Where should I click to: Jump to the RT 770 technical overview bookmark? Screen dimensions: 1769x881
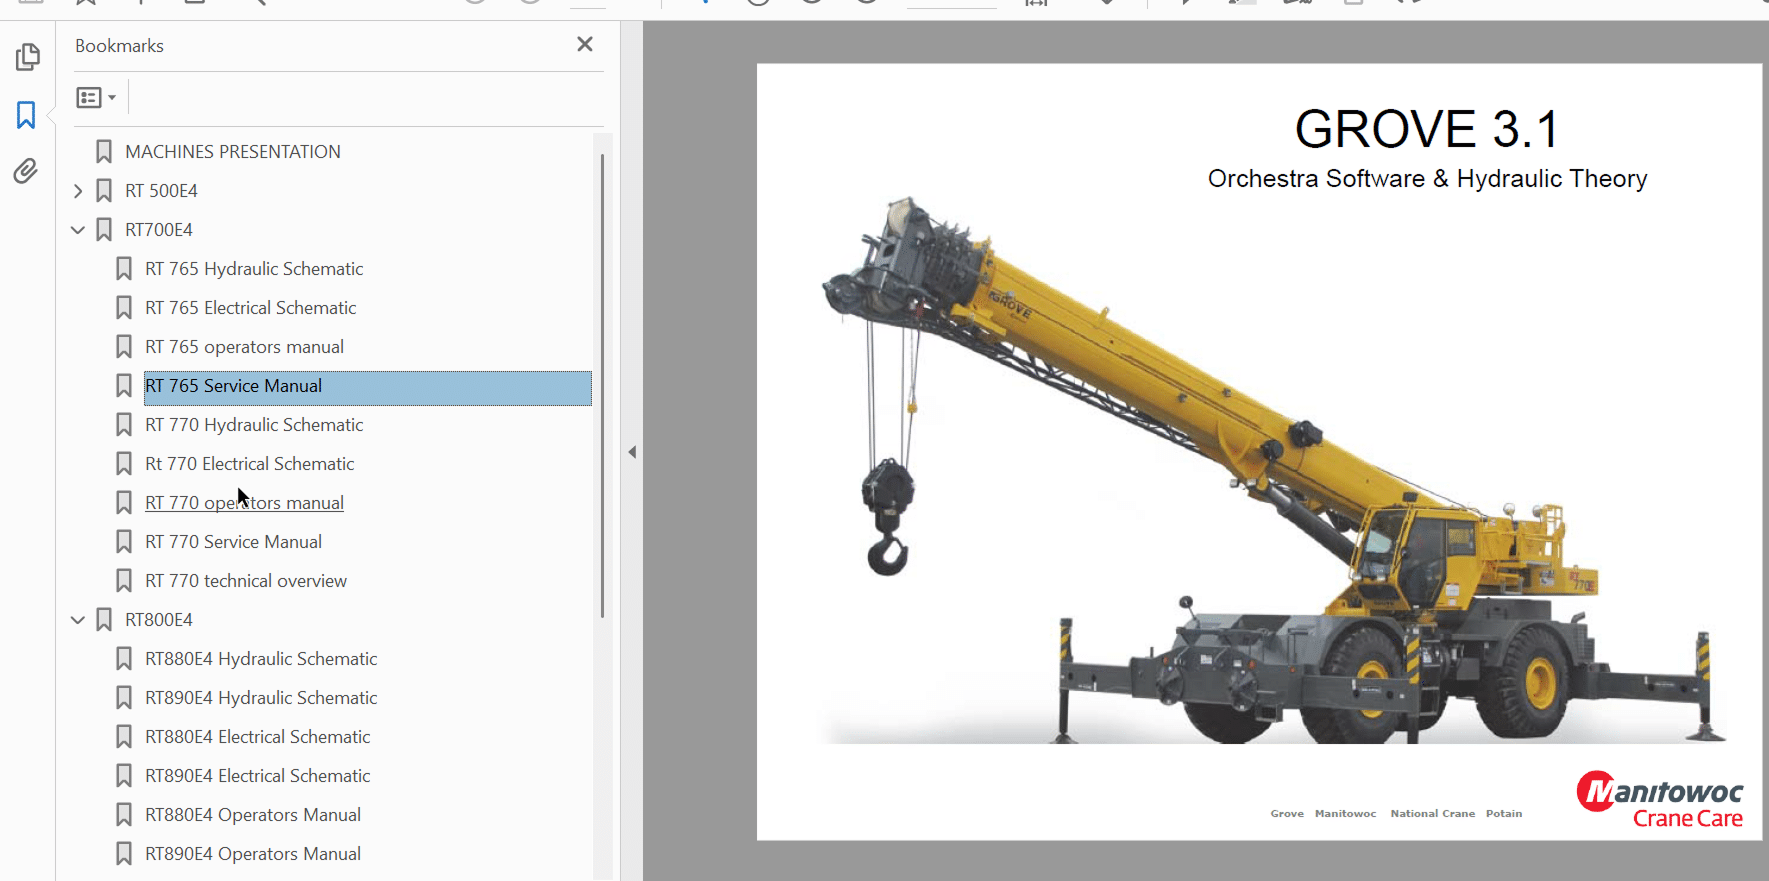(246, 581)
